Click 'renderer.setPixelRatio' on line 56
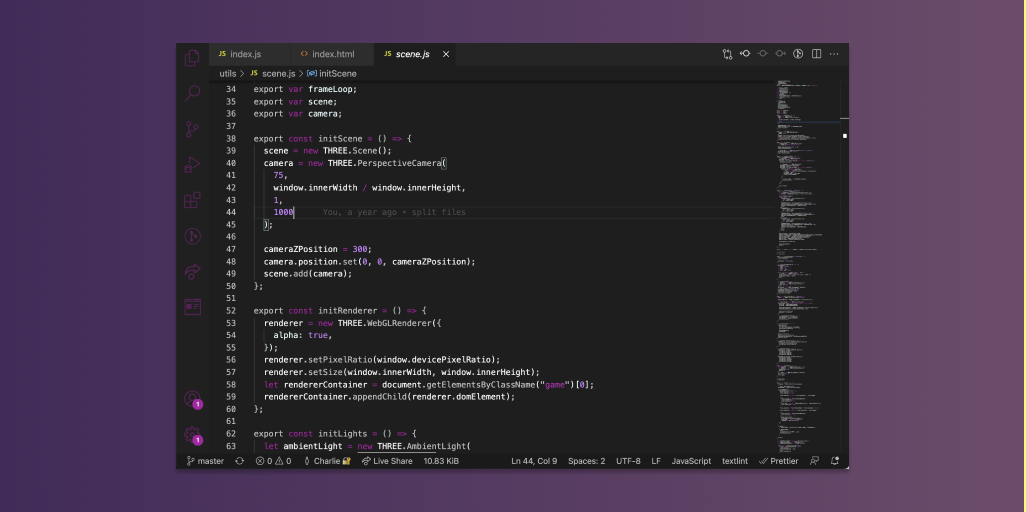 (x=318, y=359)
